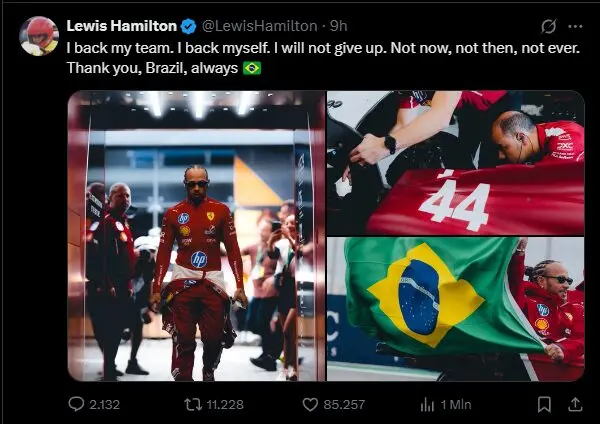Click the blue verified badge
The width and height of the screenshot is (600, 424).
coord(188,25)
